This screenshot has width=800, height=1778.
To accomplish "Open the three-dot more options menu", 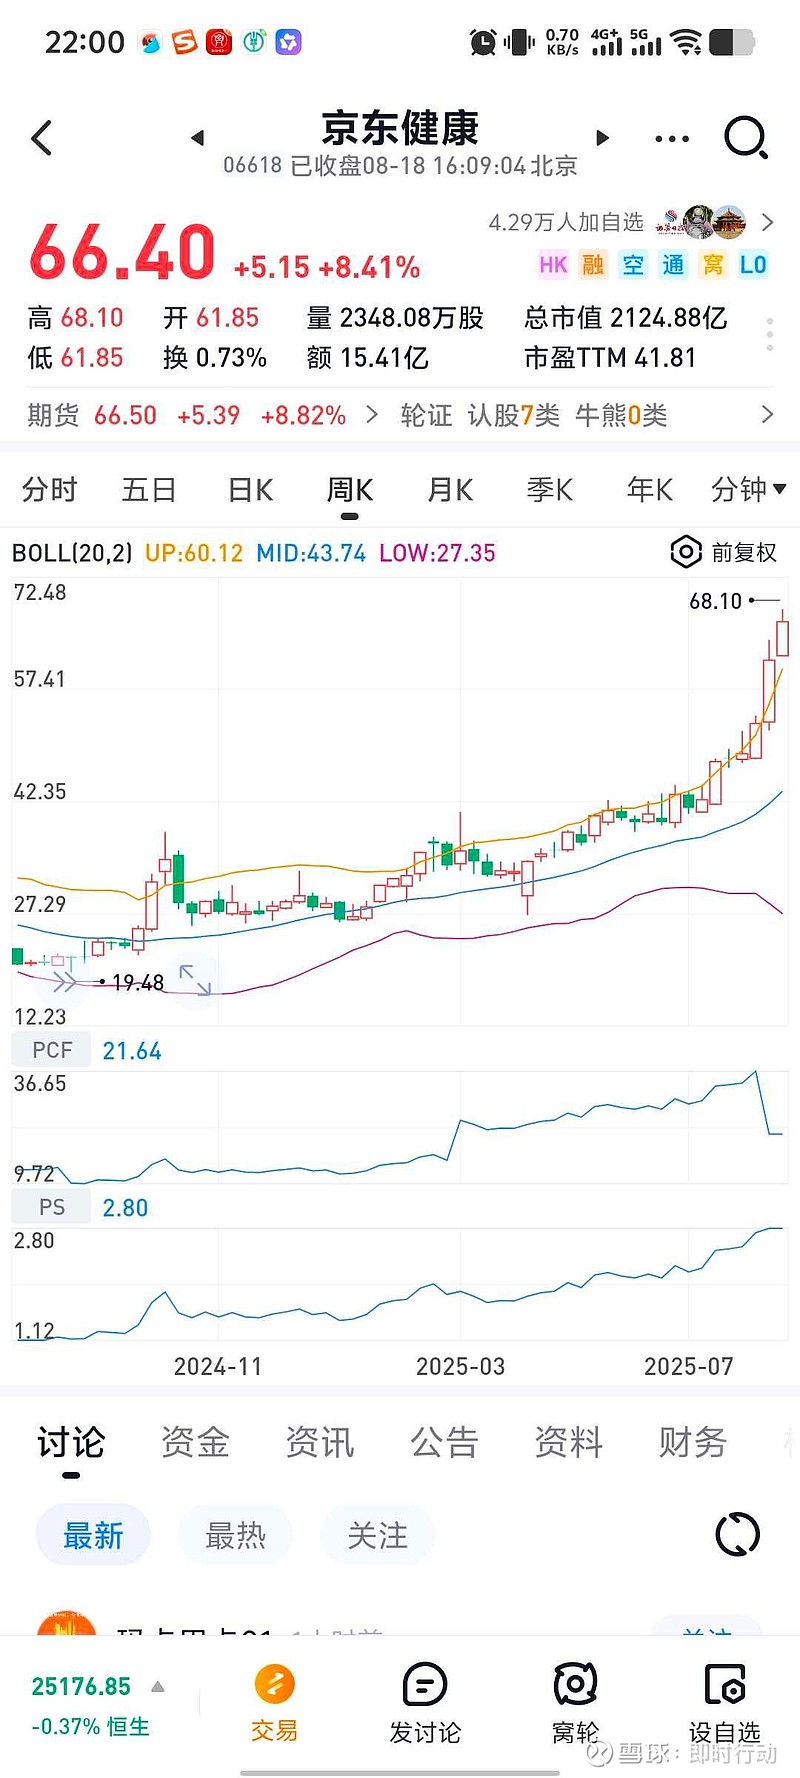I will coord(672,139).
